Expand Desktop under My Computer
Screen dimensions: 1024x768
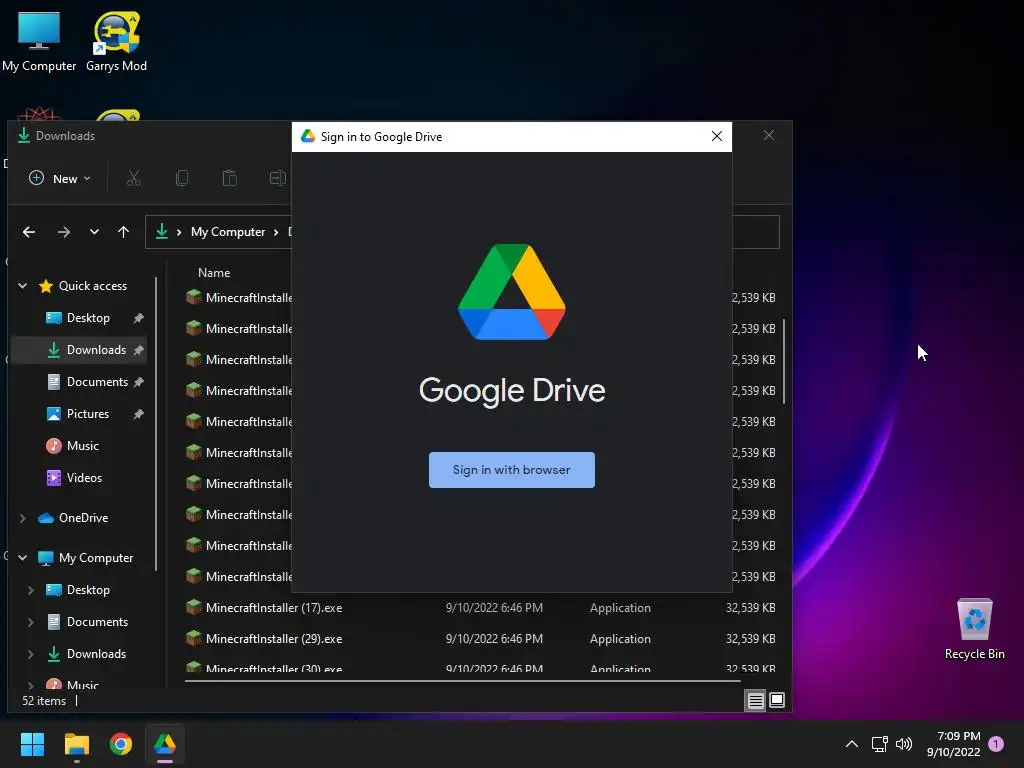point(31,590)
